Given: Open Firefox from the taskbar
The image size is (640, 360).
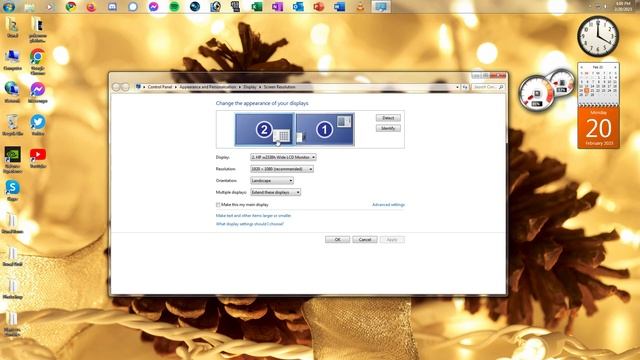Looking at the screenshot, I should coord(91,7).
